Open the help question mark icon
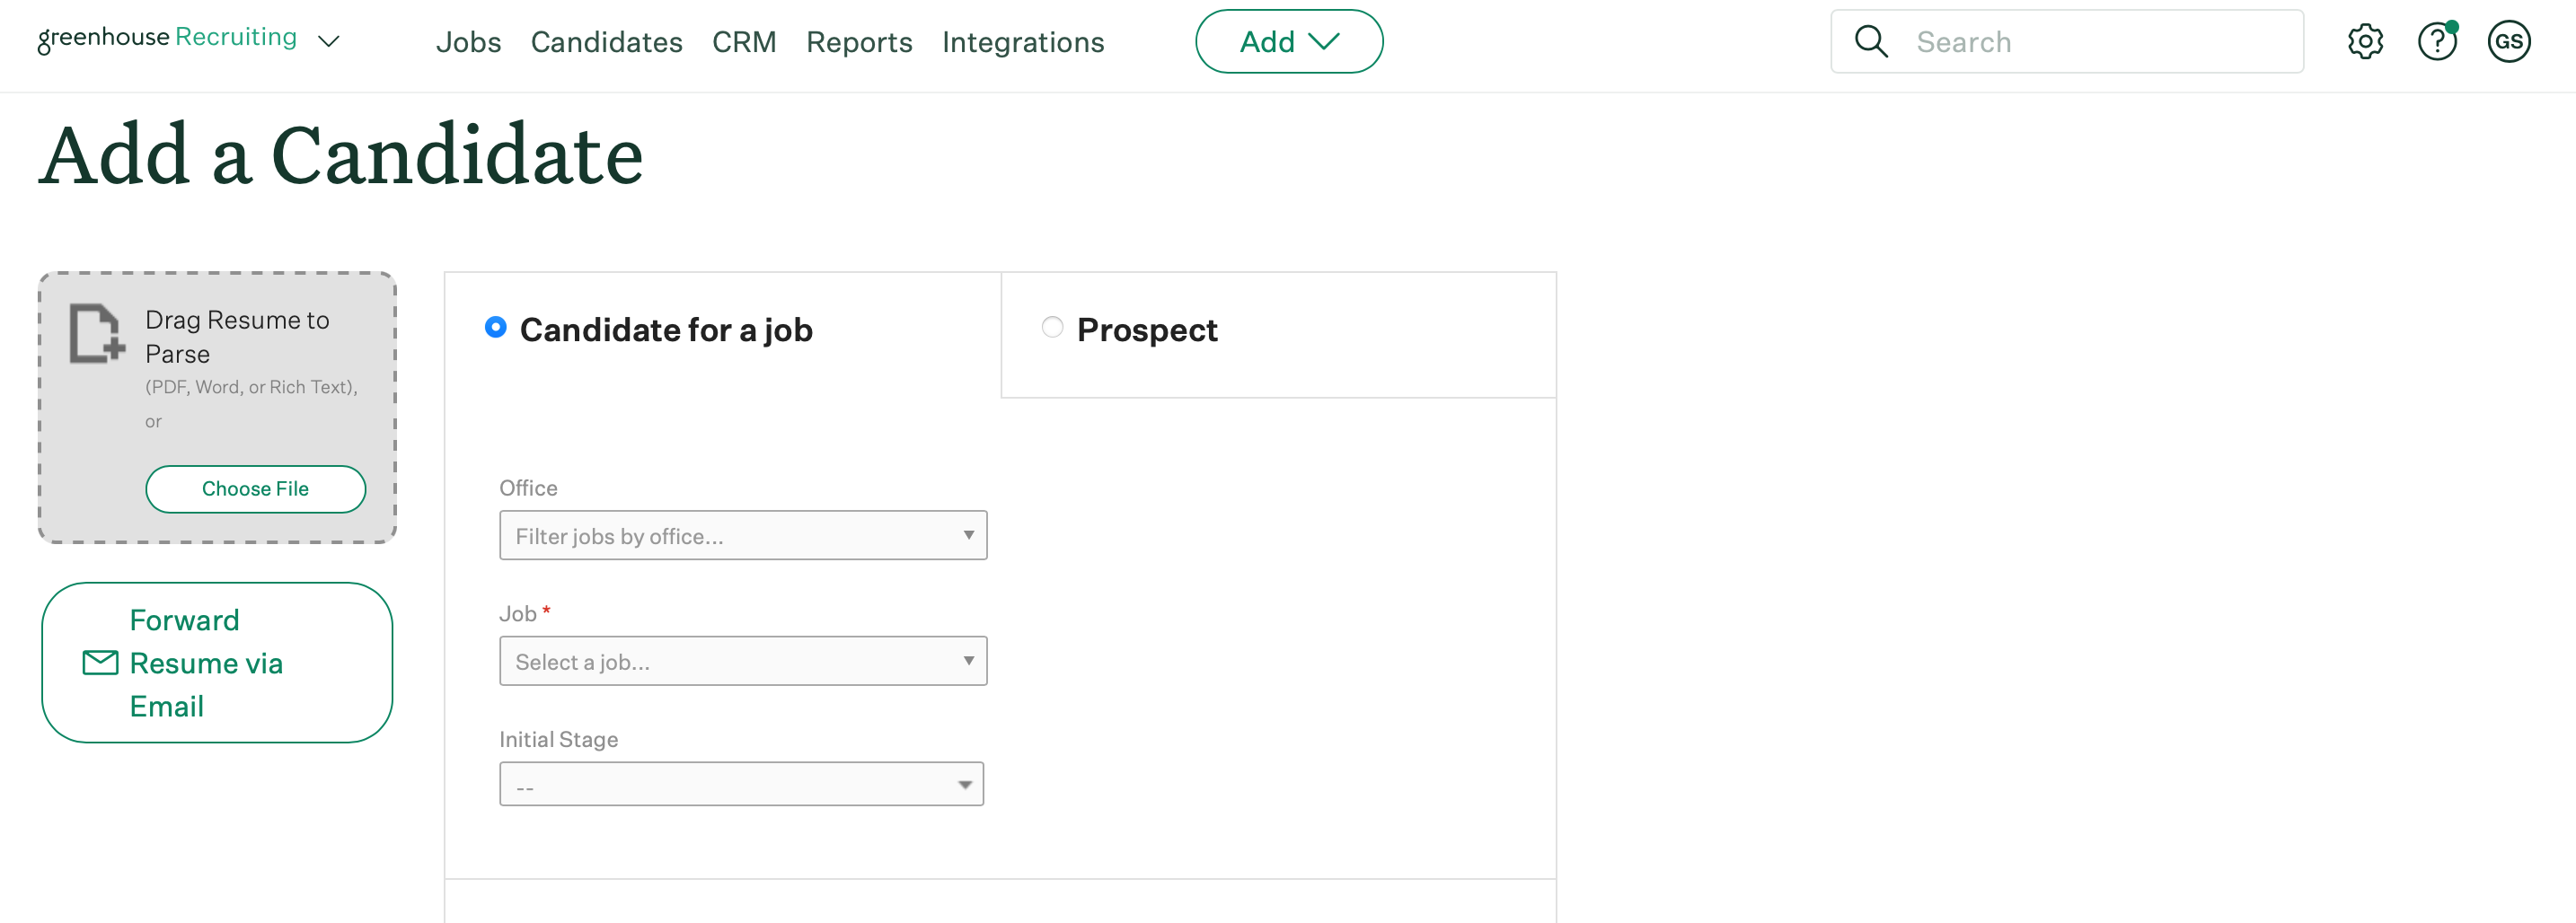The height and width of the screenshot is (923, 2576). [2437, 42]
